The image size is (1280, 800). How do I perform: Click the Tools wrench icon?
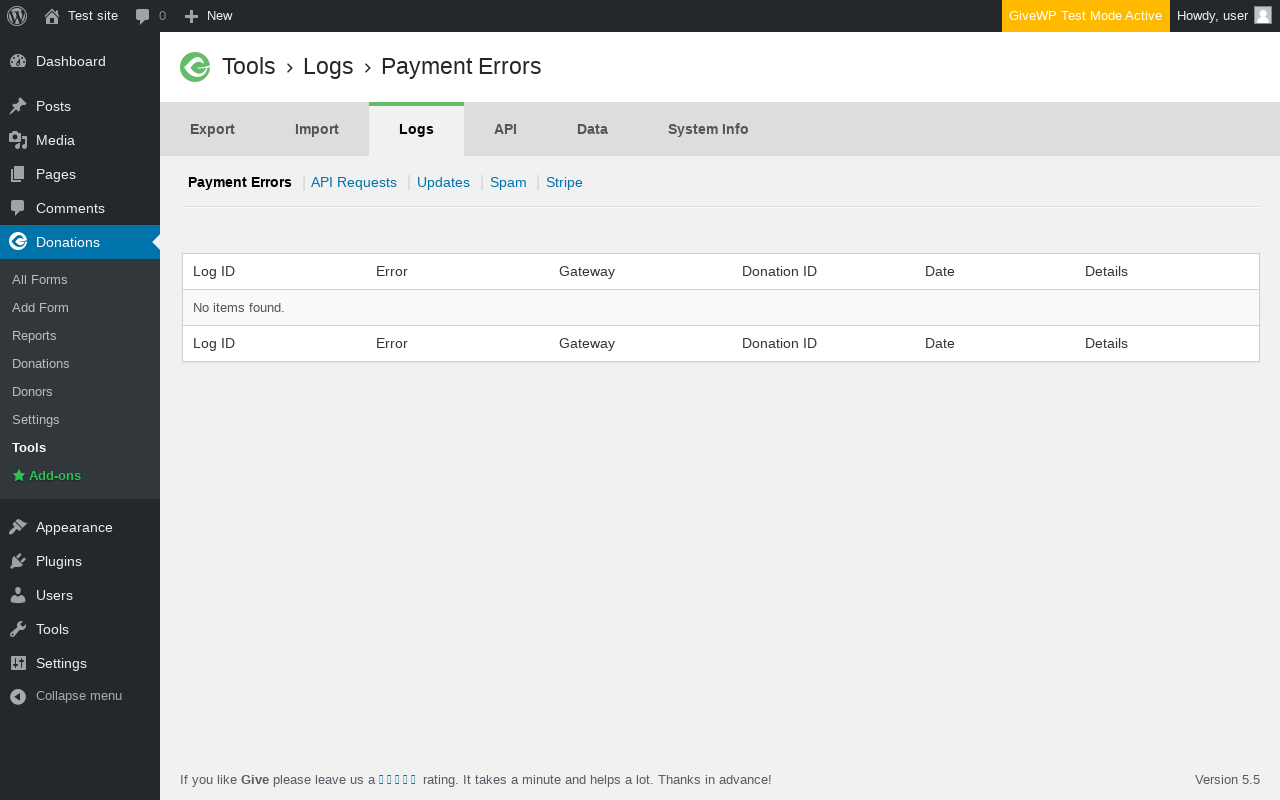point(18,629)
